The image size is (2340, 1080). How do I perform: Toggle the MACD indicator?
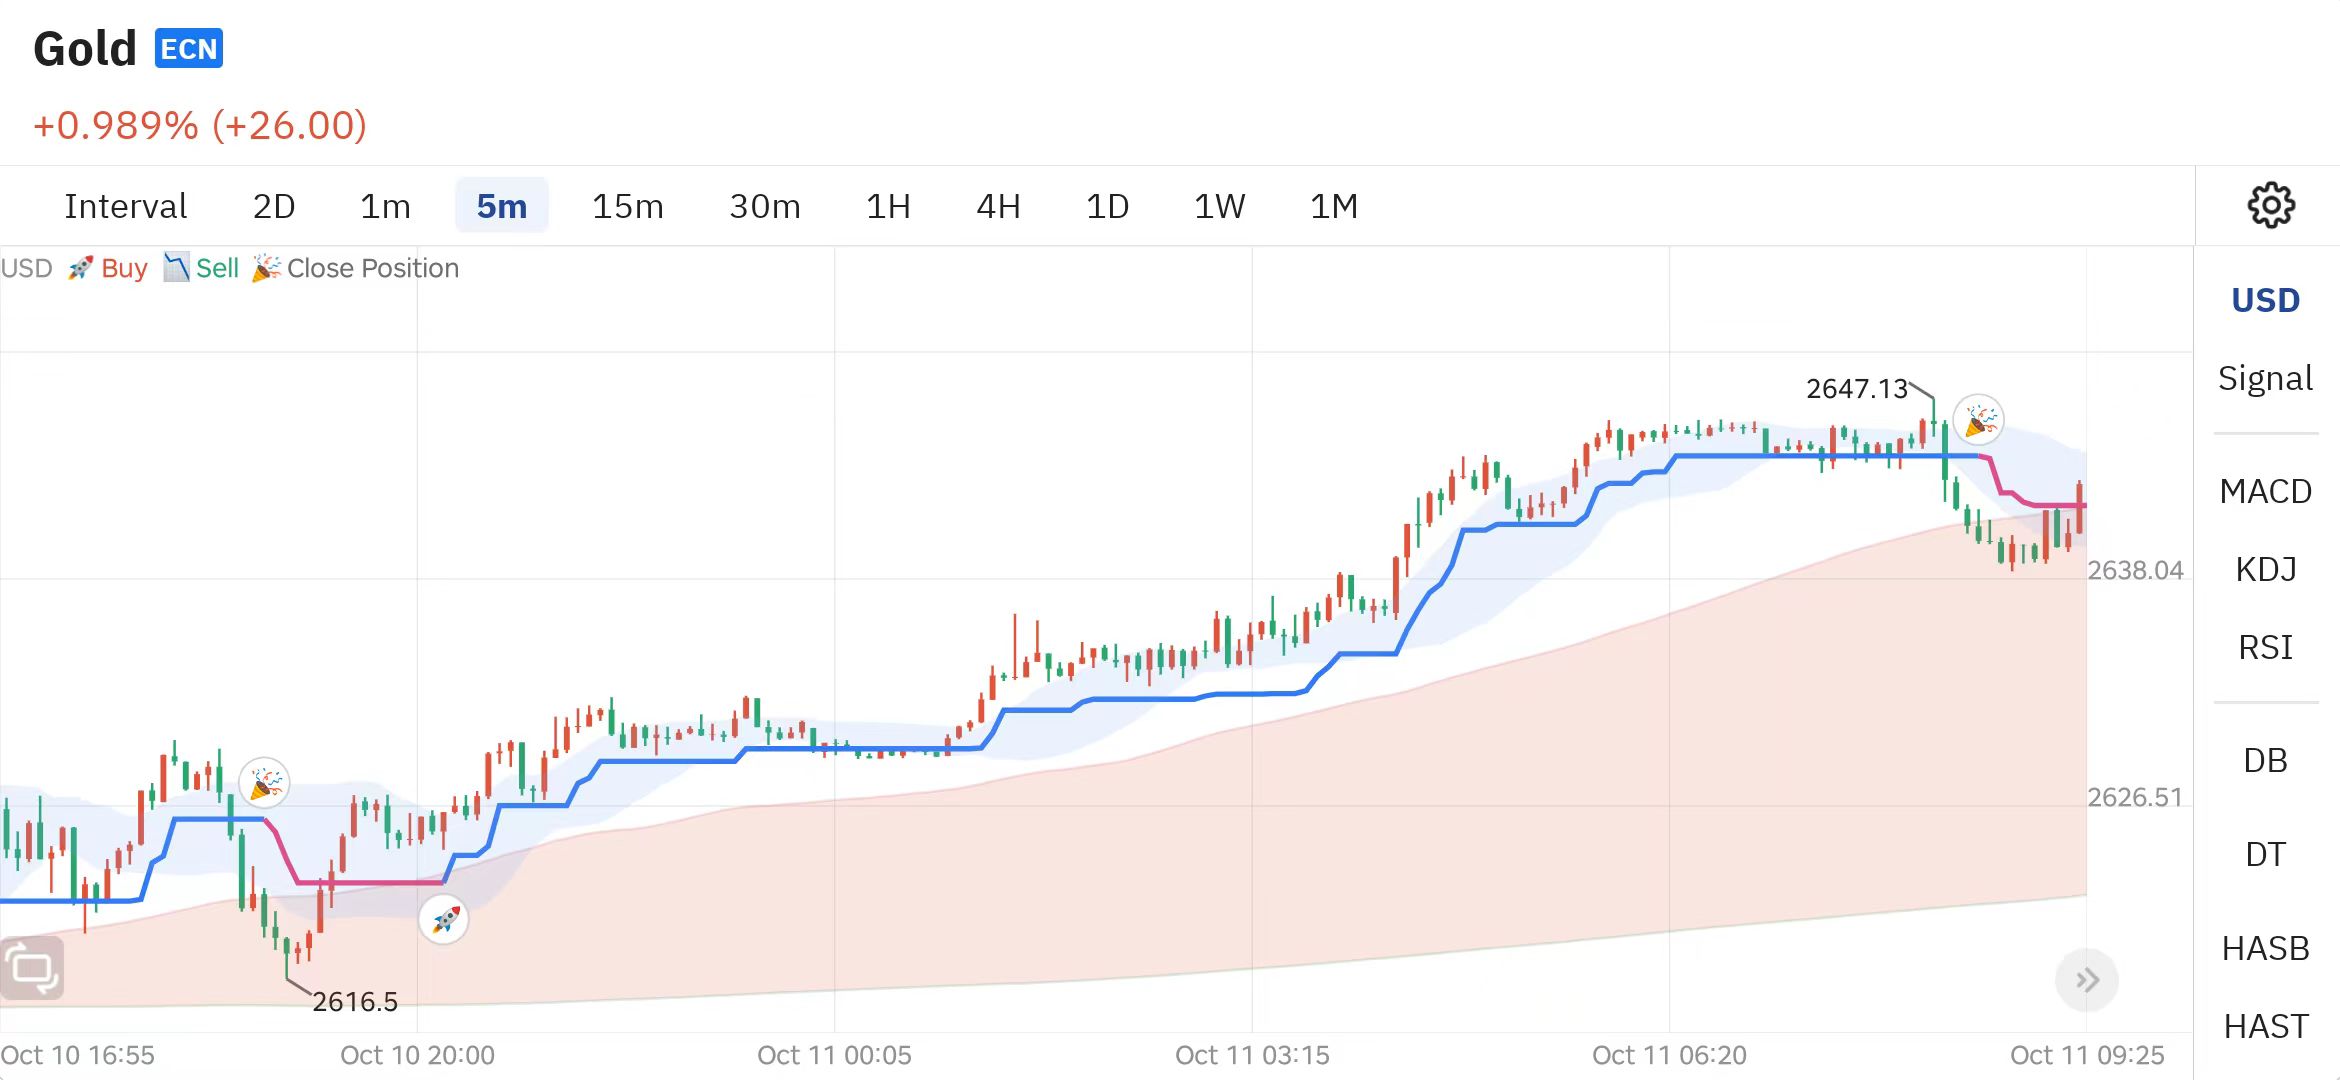pyautogui.click(x=2265, y=491)
